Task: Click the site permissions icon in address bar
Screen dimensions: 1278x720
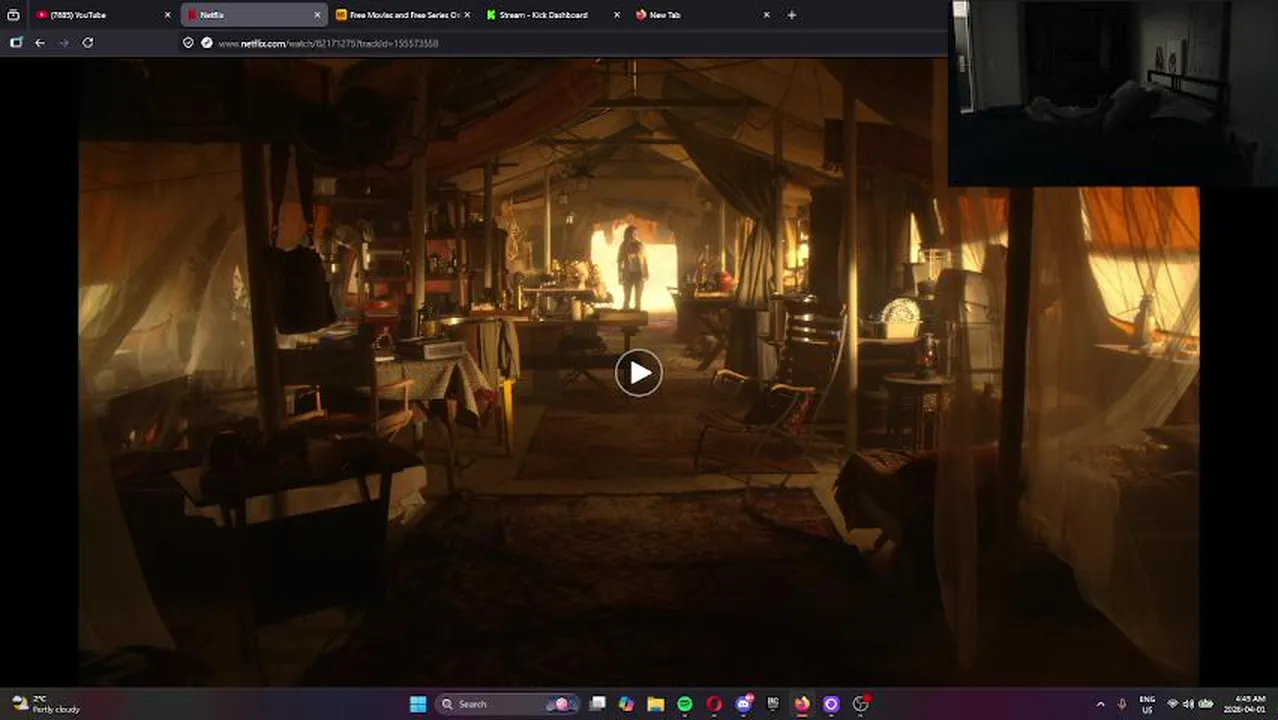Action: [207, 43]
